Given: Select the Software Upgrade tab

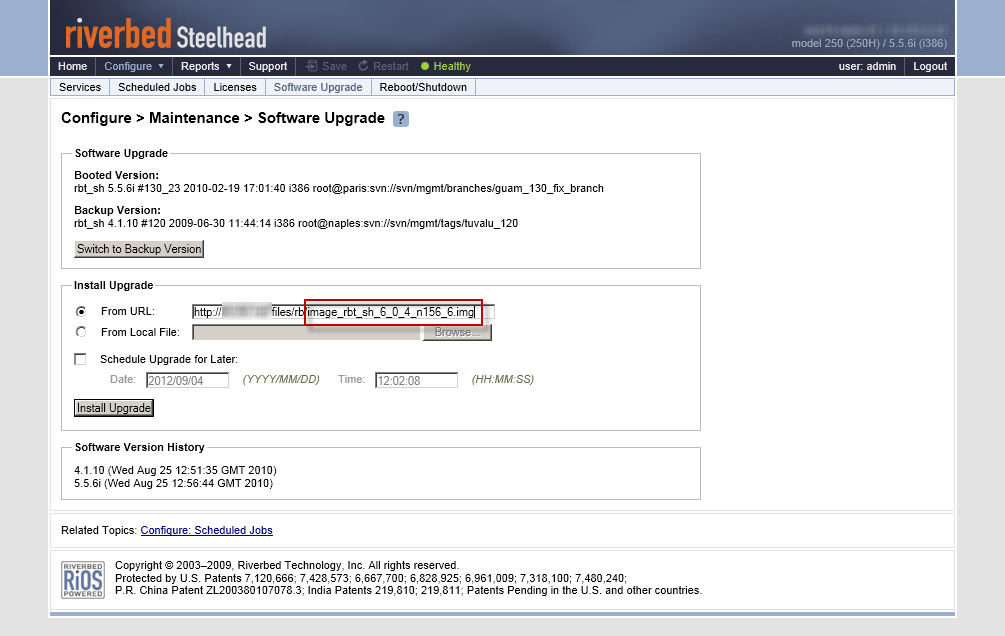Looking at the screenshot, I should pyautogui.click(x=318, y=87).
